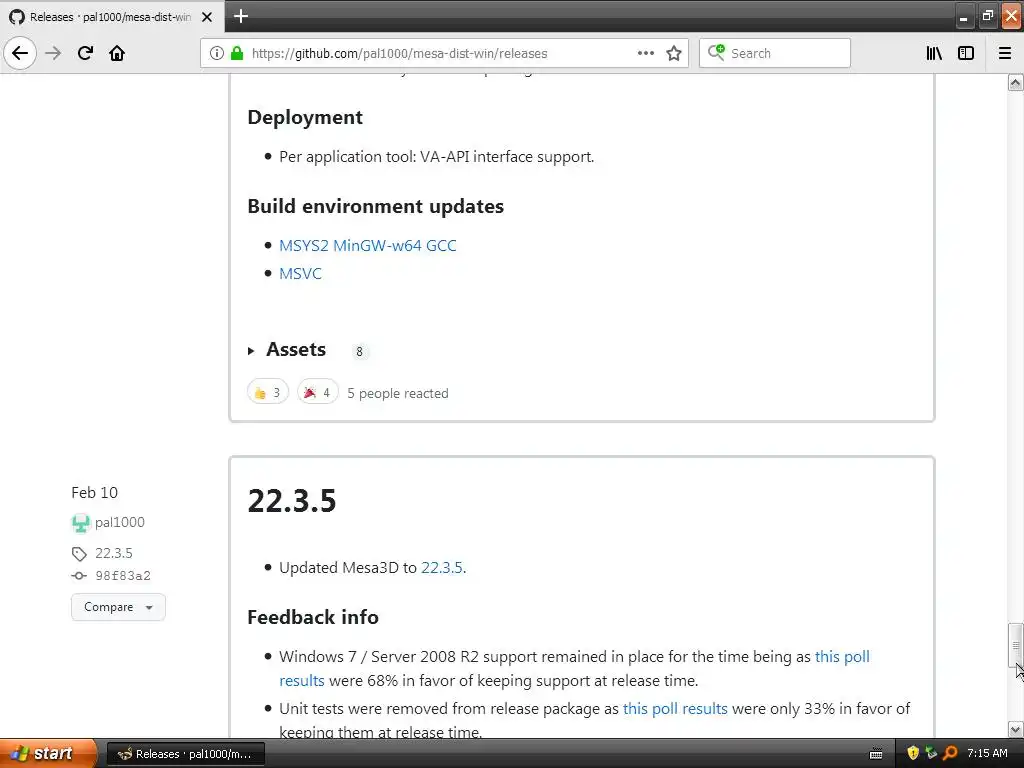1024x768 pixels.
Task: Click the Feb 10 release date
Action: (x=95, y=492)
